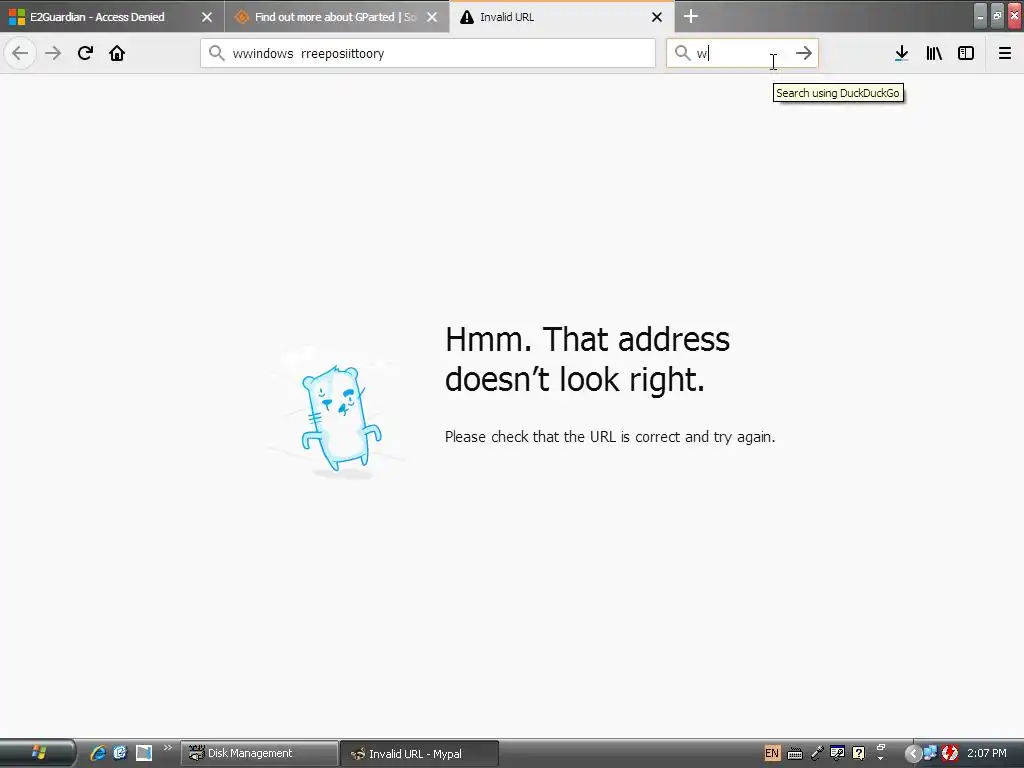Open the browser hamburger menu

tap(1005, 53)
